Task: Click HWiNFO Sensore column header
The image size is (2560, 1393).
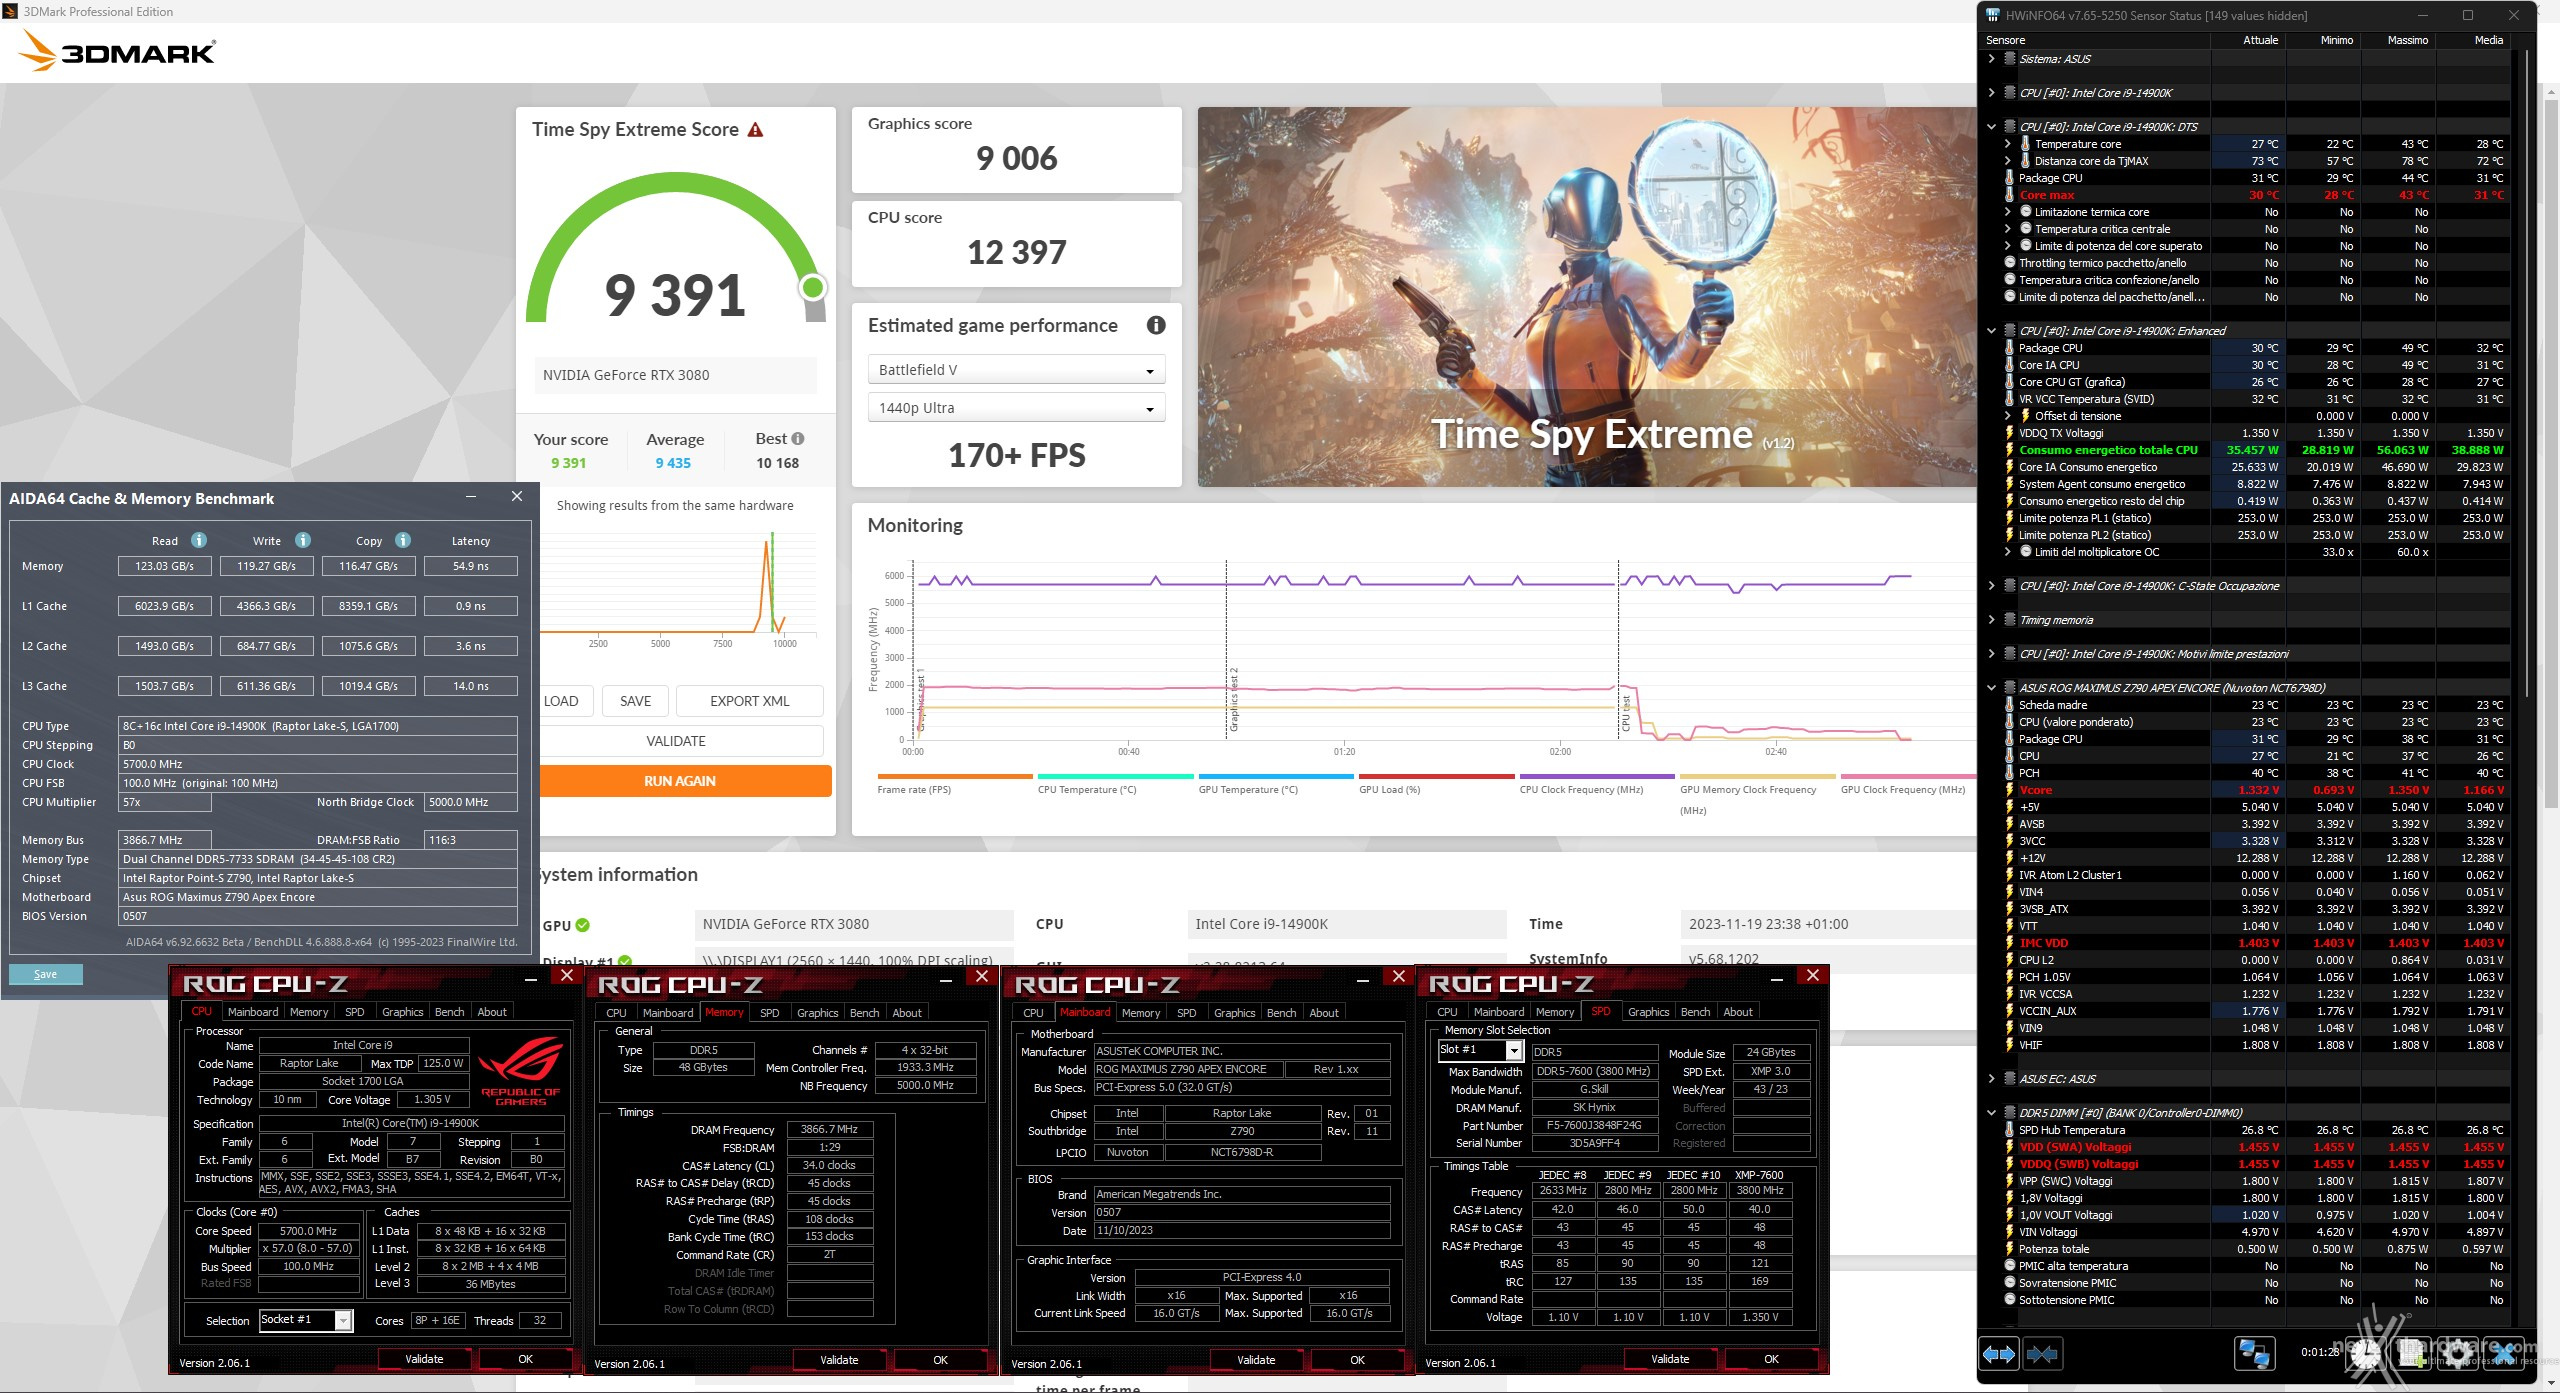Action: (2094, 40)
